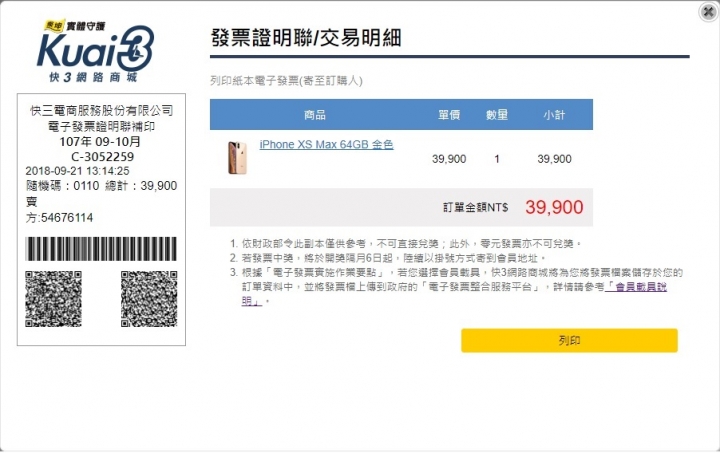Screen dimensions: 720x453
Task: Click the 發票證明聯/交易明細 heading
Action: click(x=306, y=38)
